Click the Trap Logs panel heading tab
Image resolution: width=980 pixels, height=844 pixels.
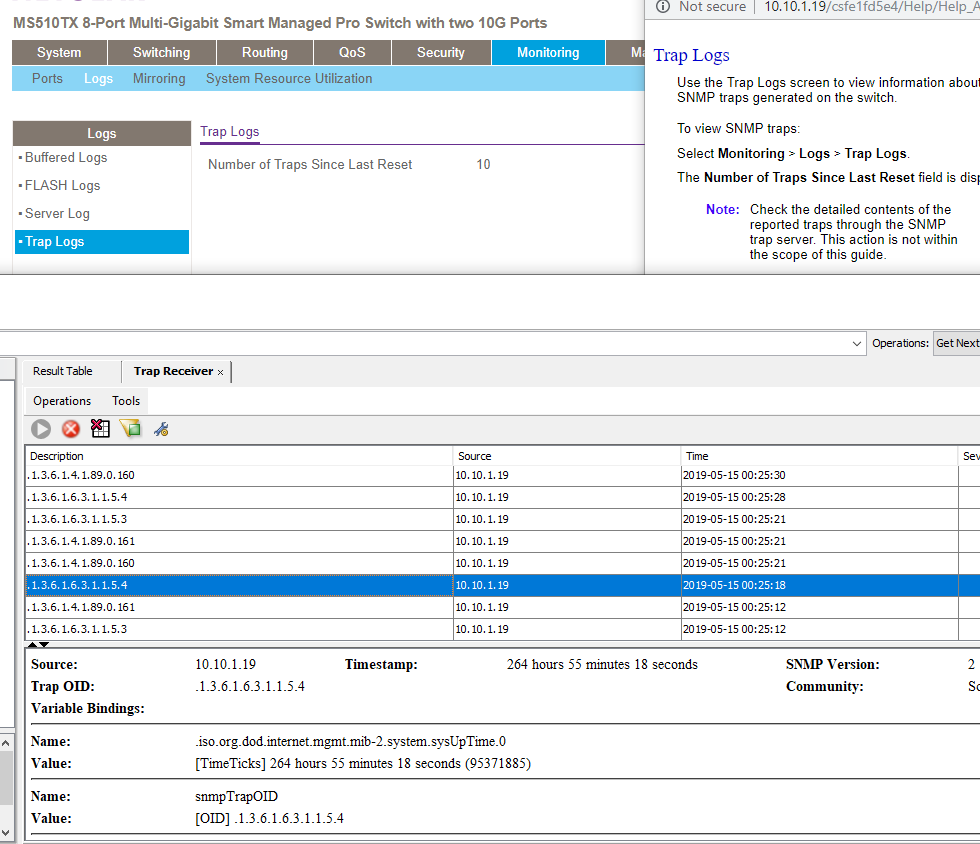[229, 132]
